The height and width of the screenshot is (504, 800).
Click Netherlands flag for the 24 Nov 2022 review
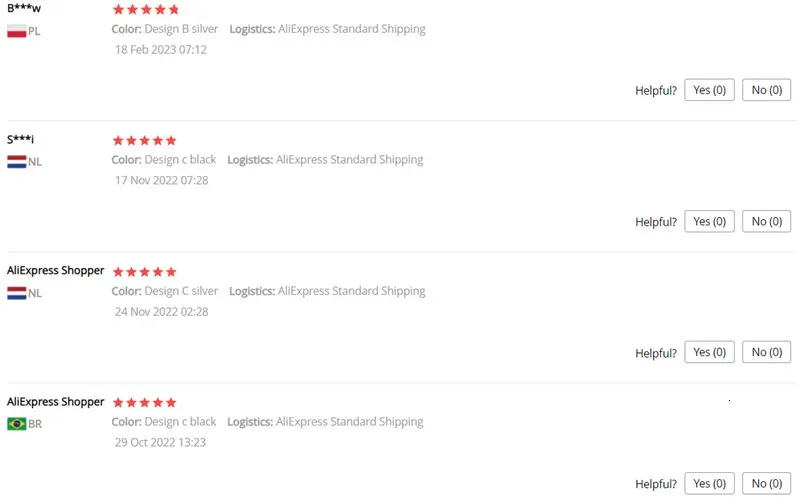pyautogui.click(x=16, y=293)
